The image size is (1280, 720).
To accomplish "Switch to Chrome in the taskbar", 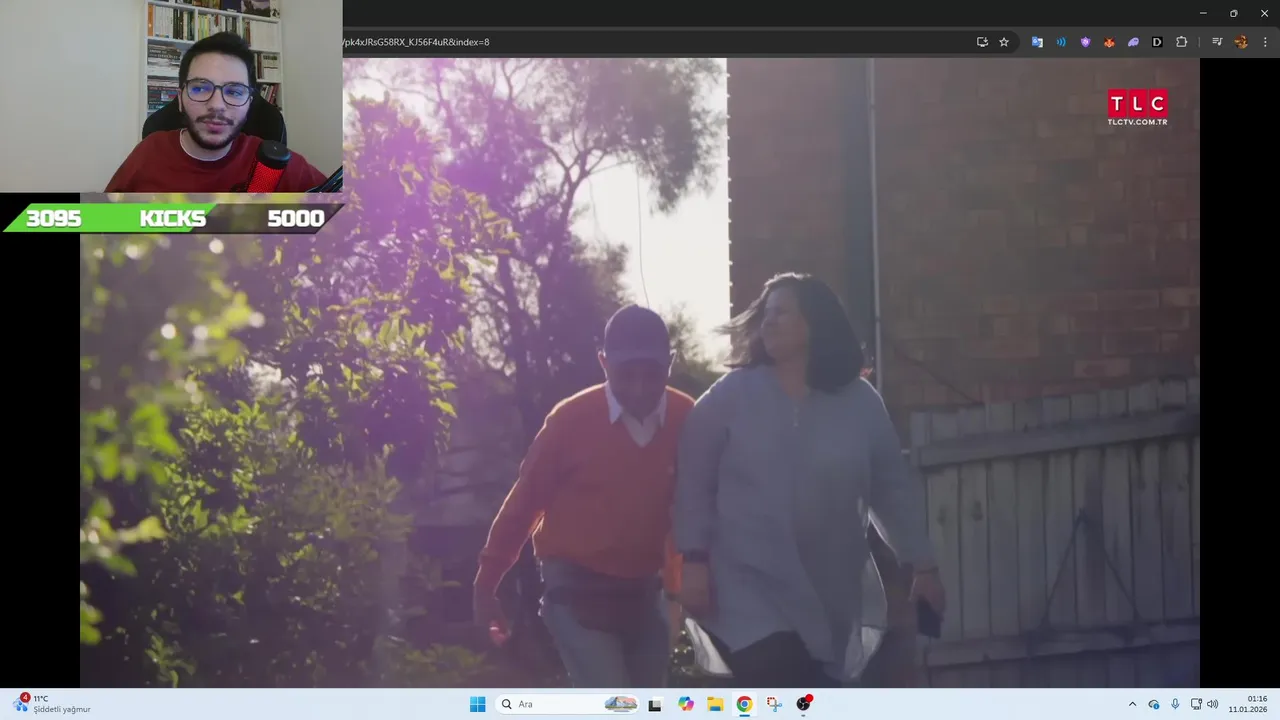I will pyautogui.click(x=744, y=704).
